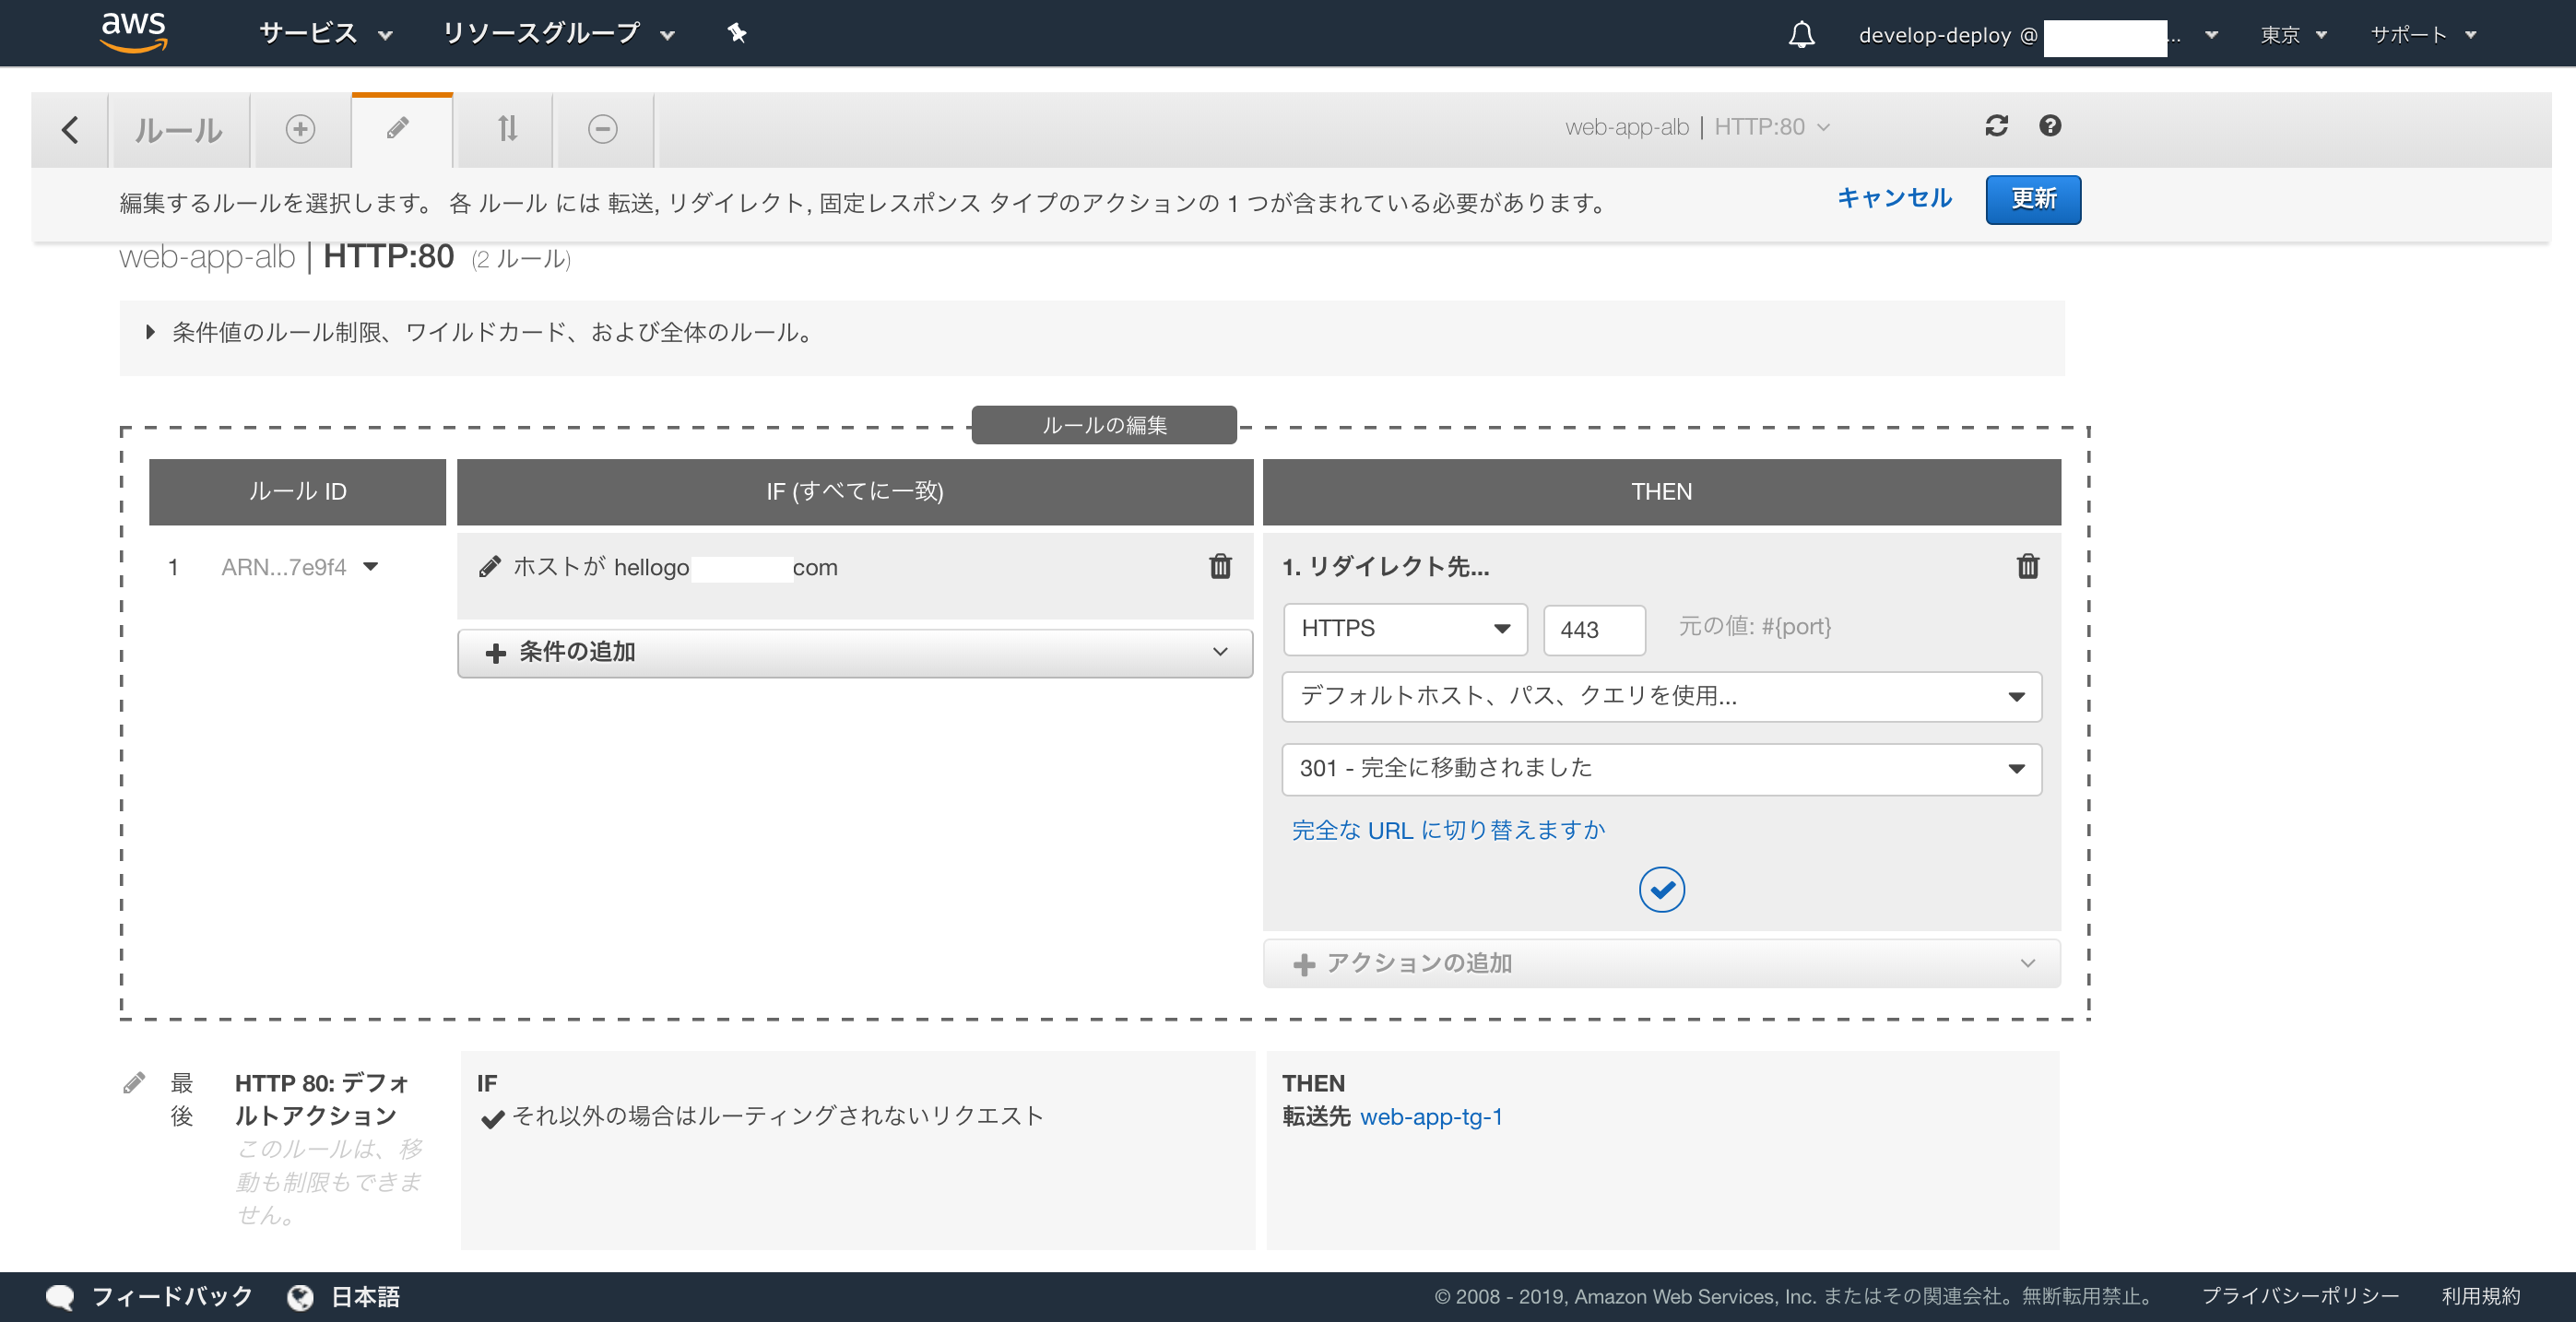Open AWS notifications bell
Viewport: 2576px width, 1322px height.
[x=1801, y=35]
